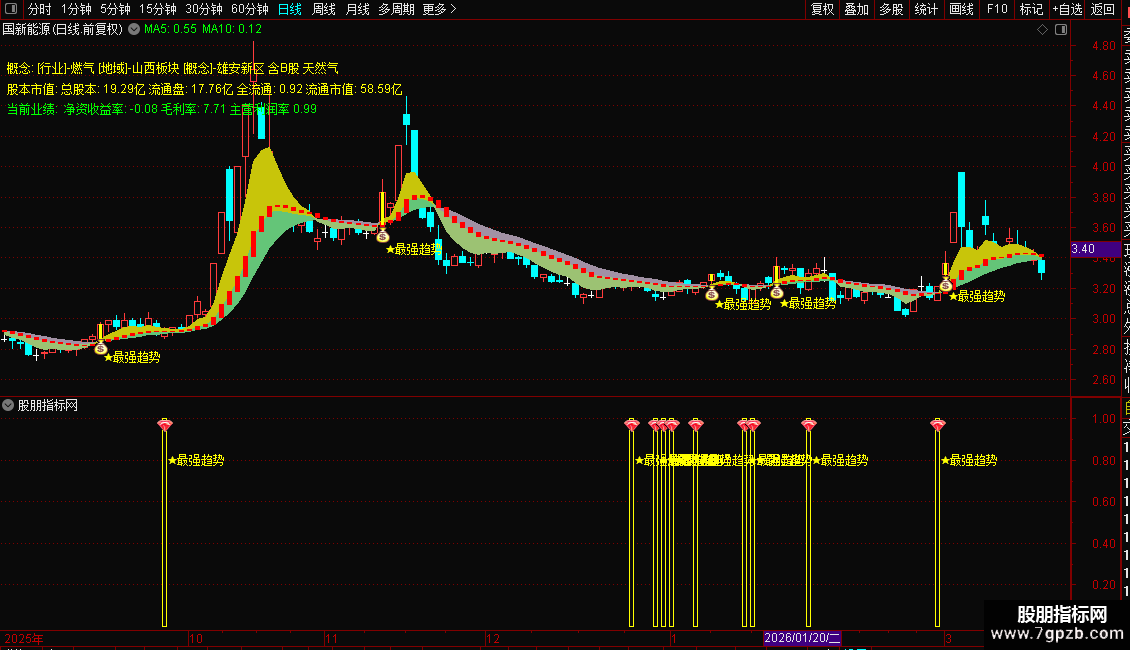Click the last red diamond marker before March
The image size is (1130, 650).
938,424
